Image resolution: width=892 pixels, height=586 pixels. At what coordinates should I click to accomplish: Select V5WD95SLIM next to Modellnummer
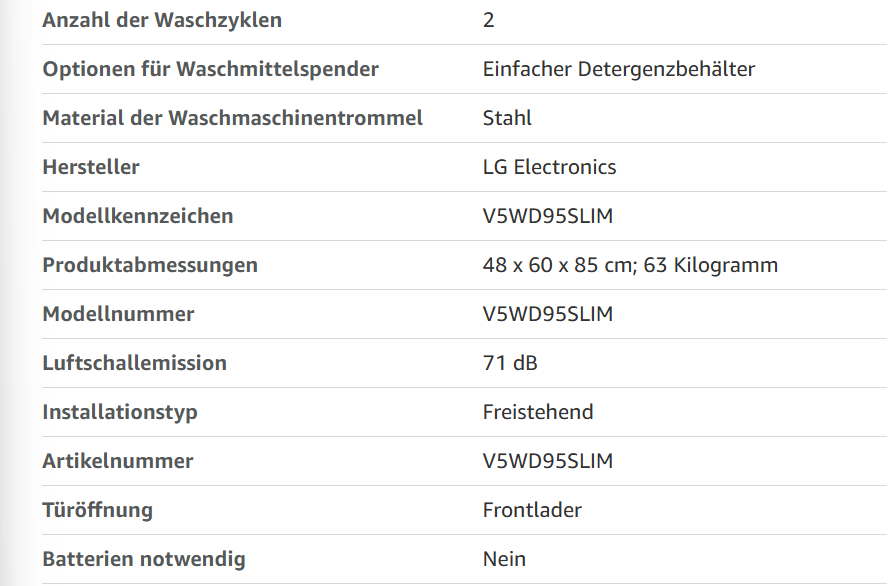coord(548,314)
